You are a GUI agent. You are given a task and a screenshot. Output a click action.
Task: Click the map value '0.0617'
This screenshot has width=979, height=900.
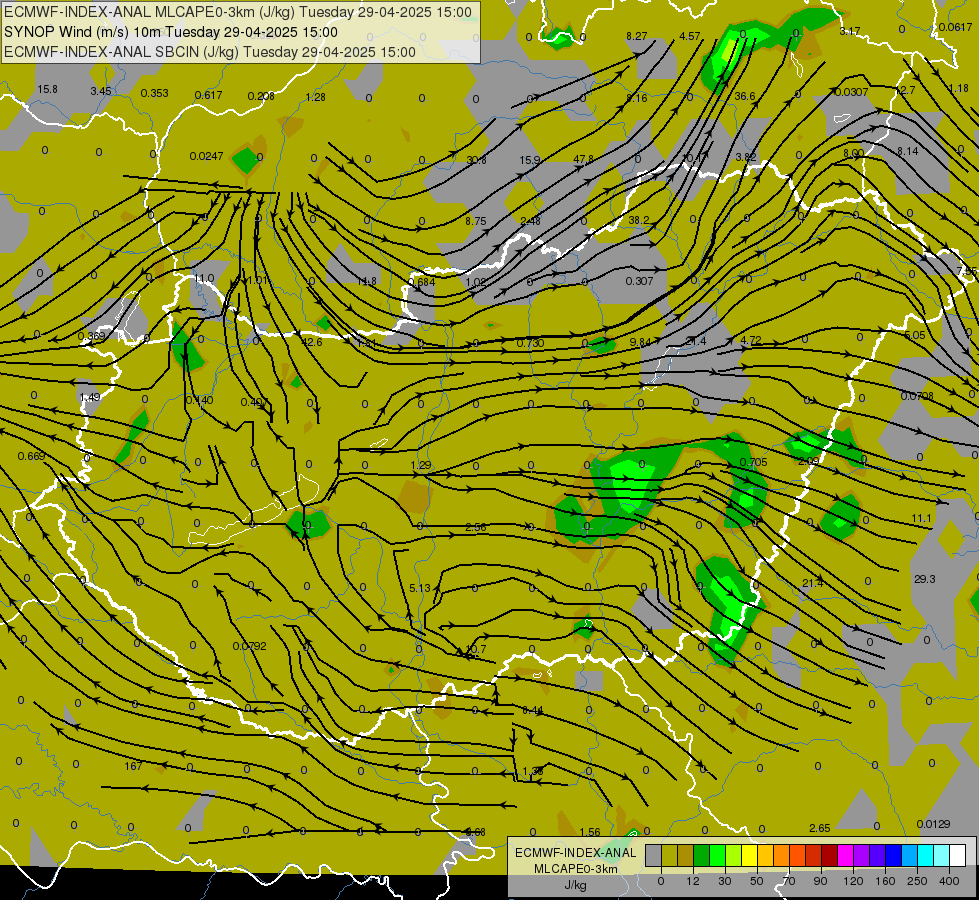tap(956, 27)
